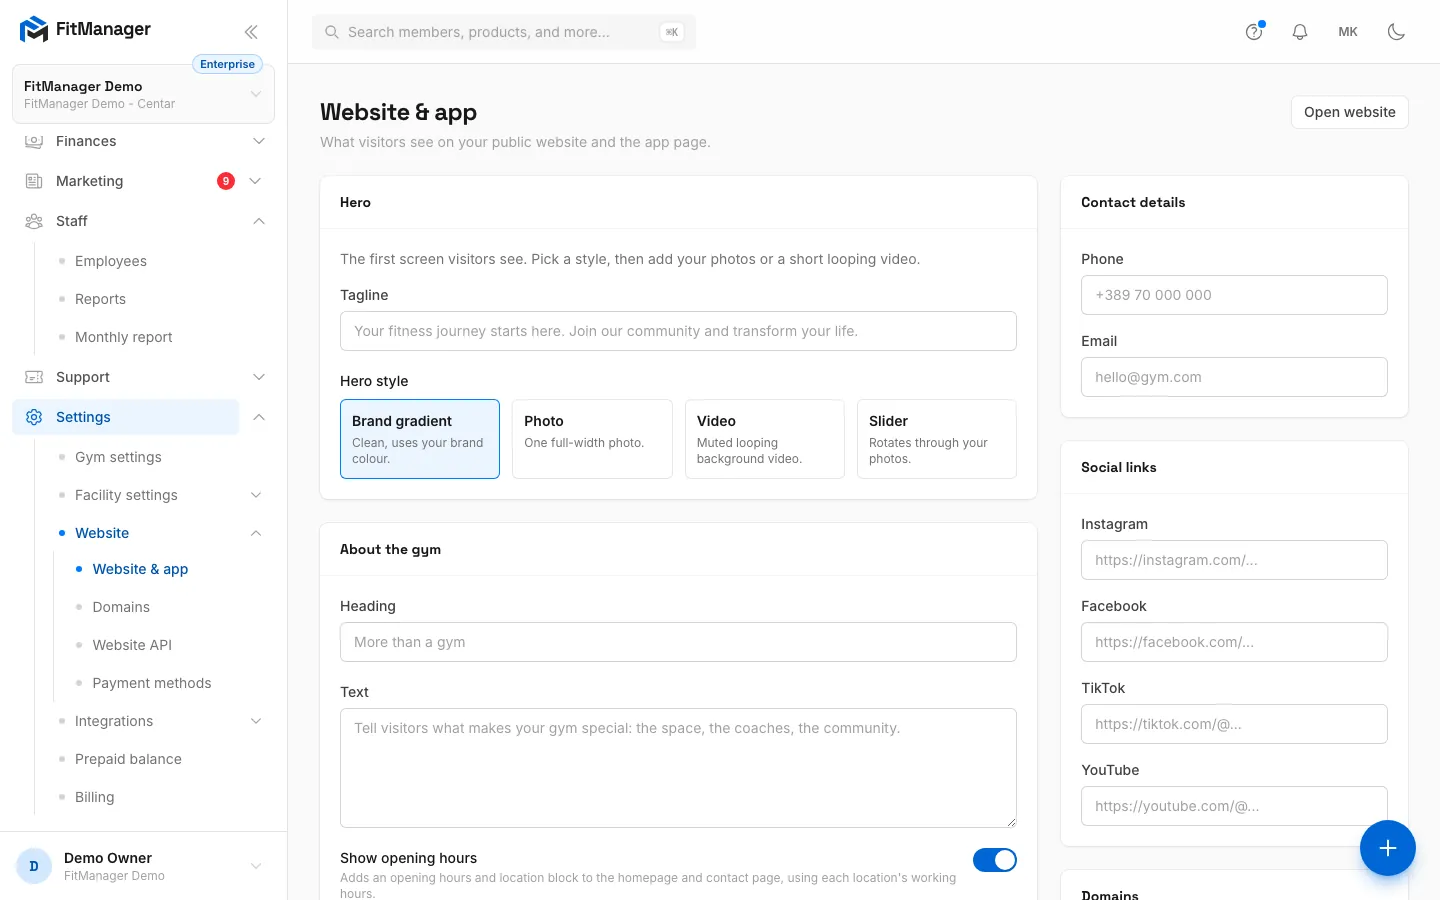This screenshot has height=900, width=1440.
Task: Click the TikTok link field
Action: pyautogui.click(x=1234, y=724)
